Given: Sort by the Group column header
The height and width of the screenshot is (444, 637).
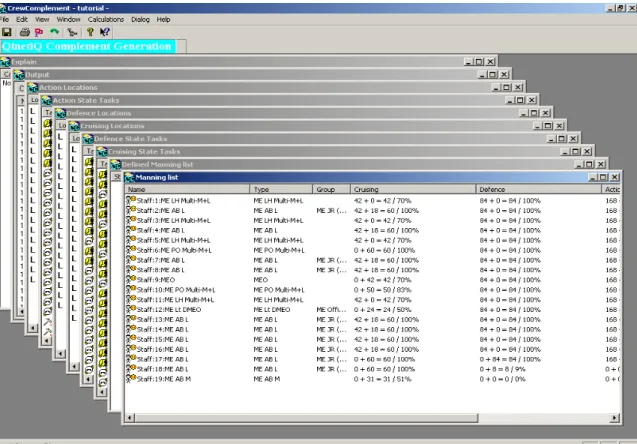Looking at the screenshot, I should [331, 189].
